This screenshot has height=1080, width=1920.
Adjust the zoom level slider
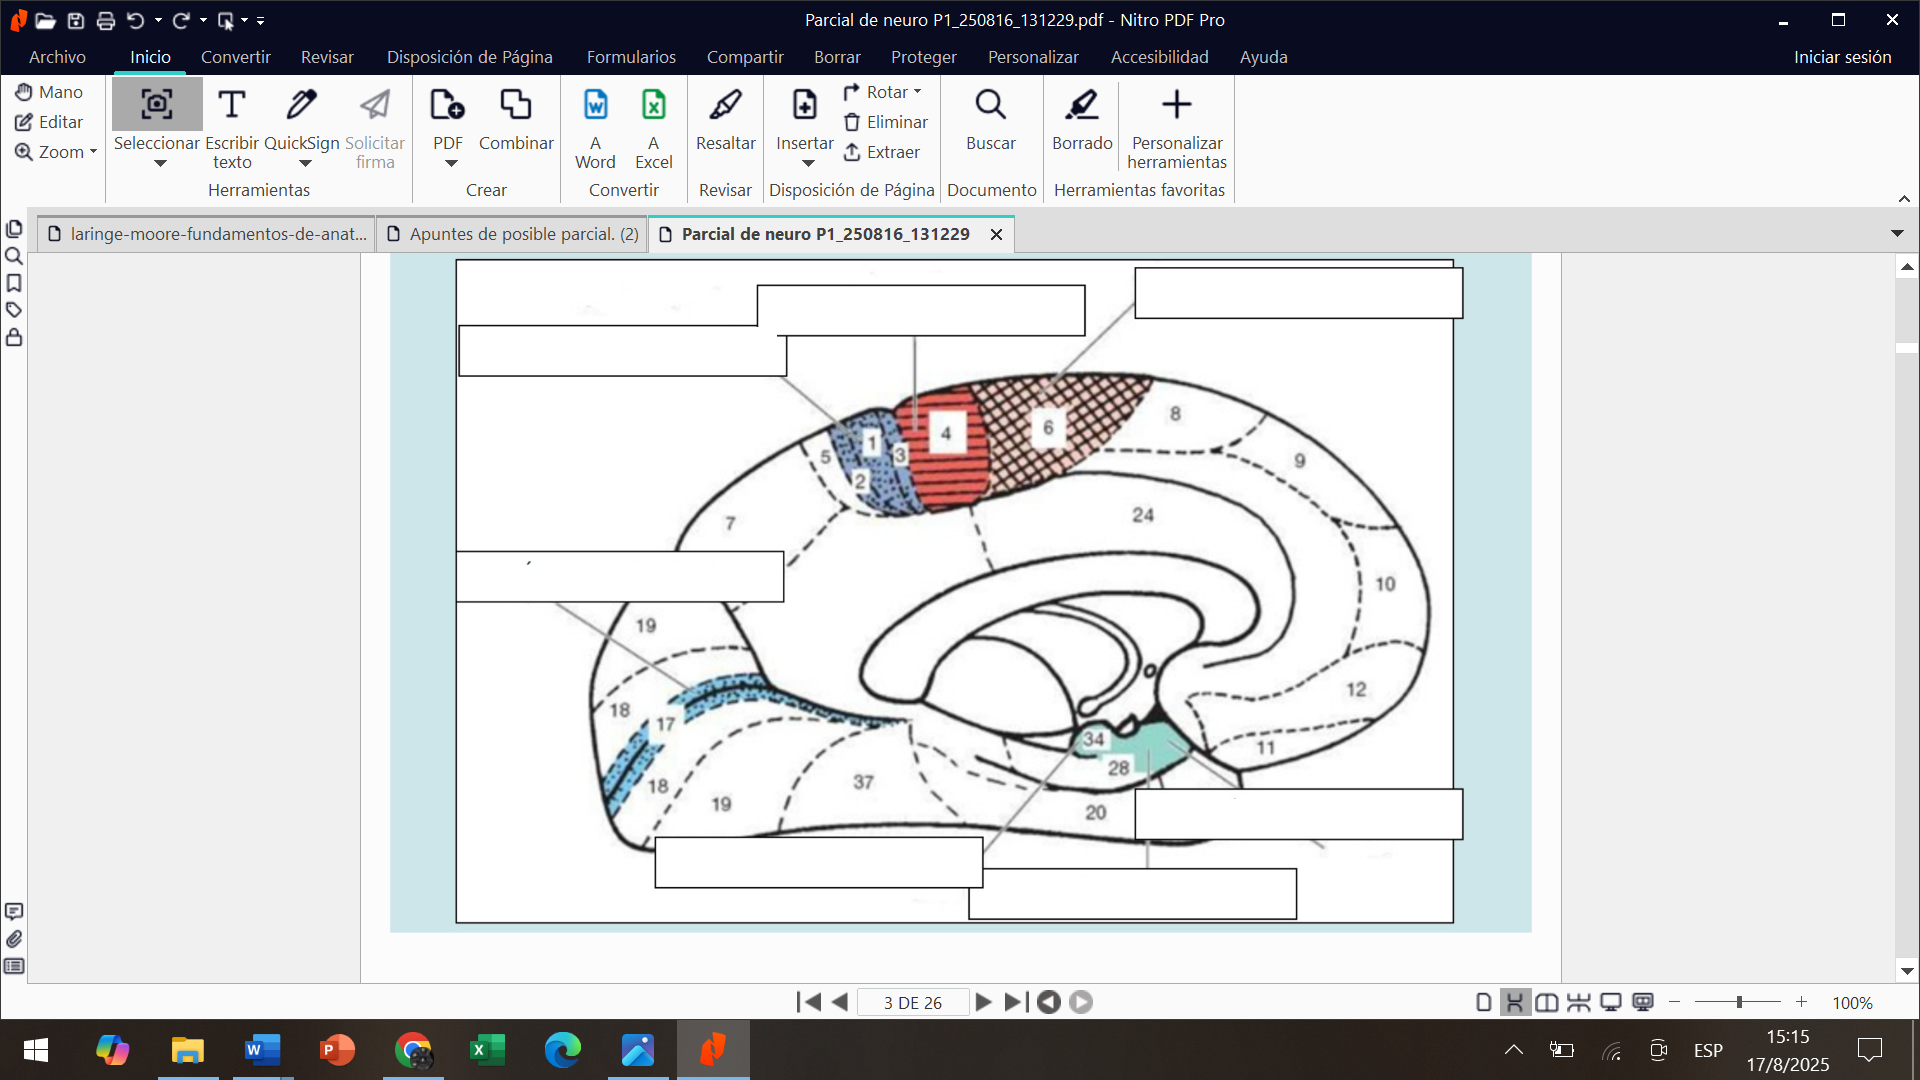pyautogui.click(x=1738, y=1002)
